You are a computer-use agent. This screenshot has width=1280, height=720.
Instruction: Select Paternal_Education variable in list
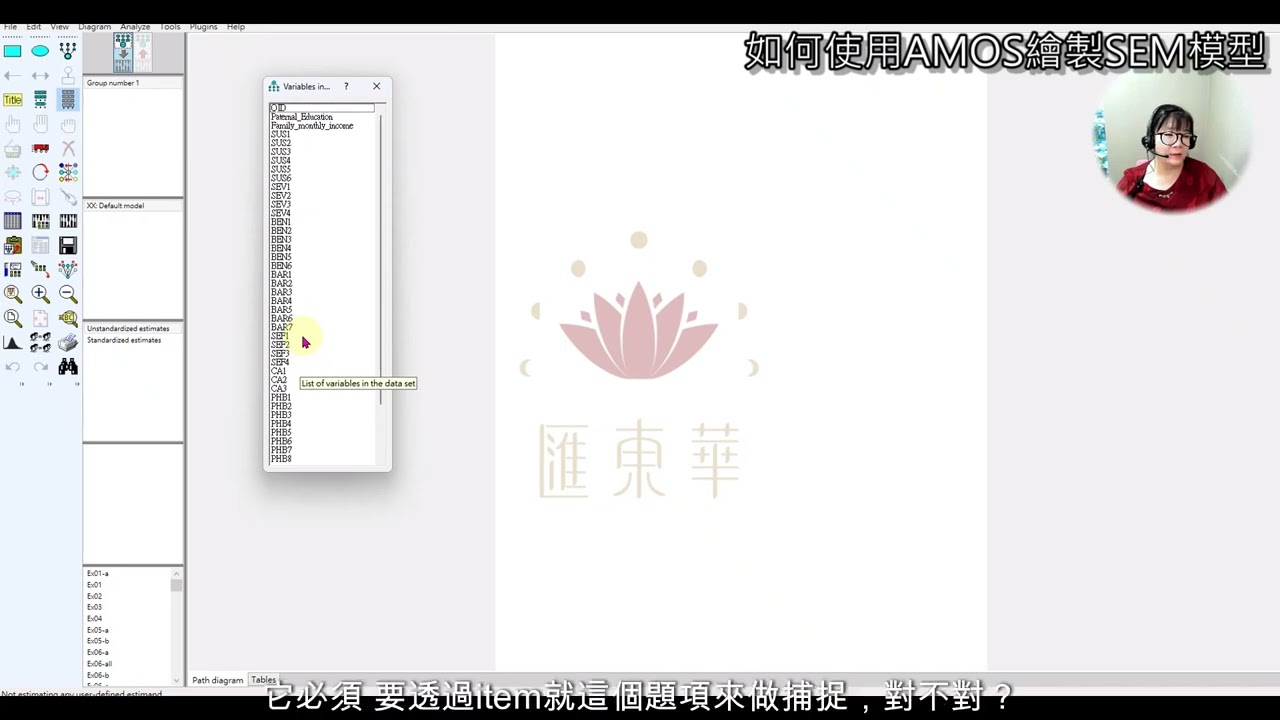point(302,117)
